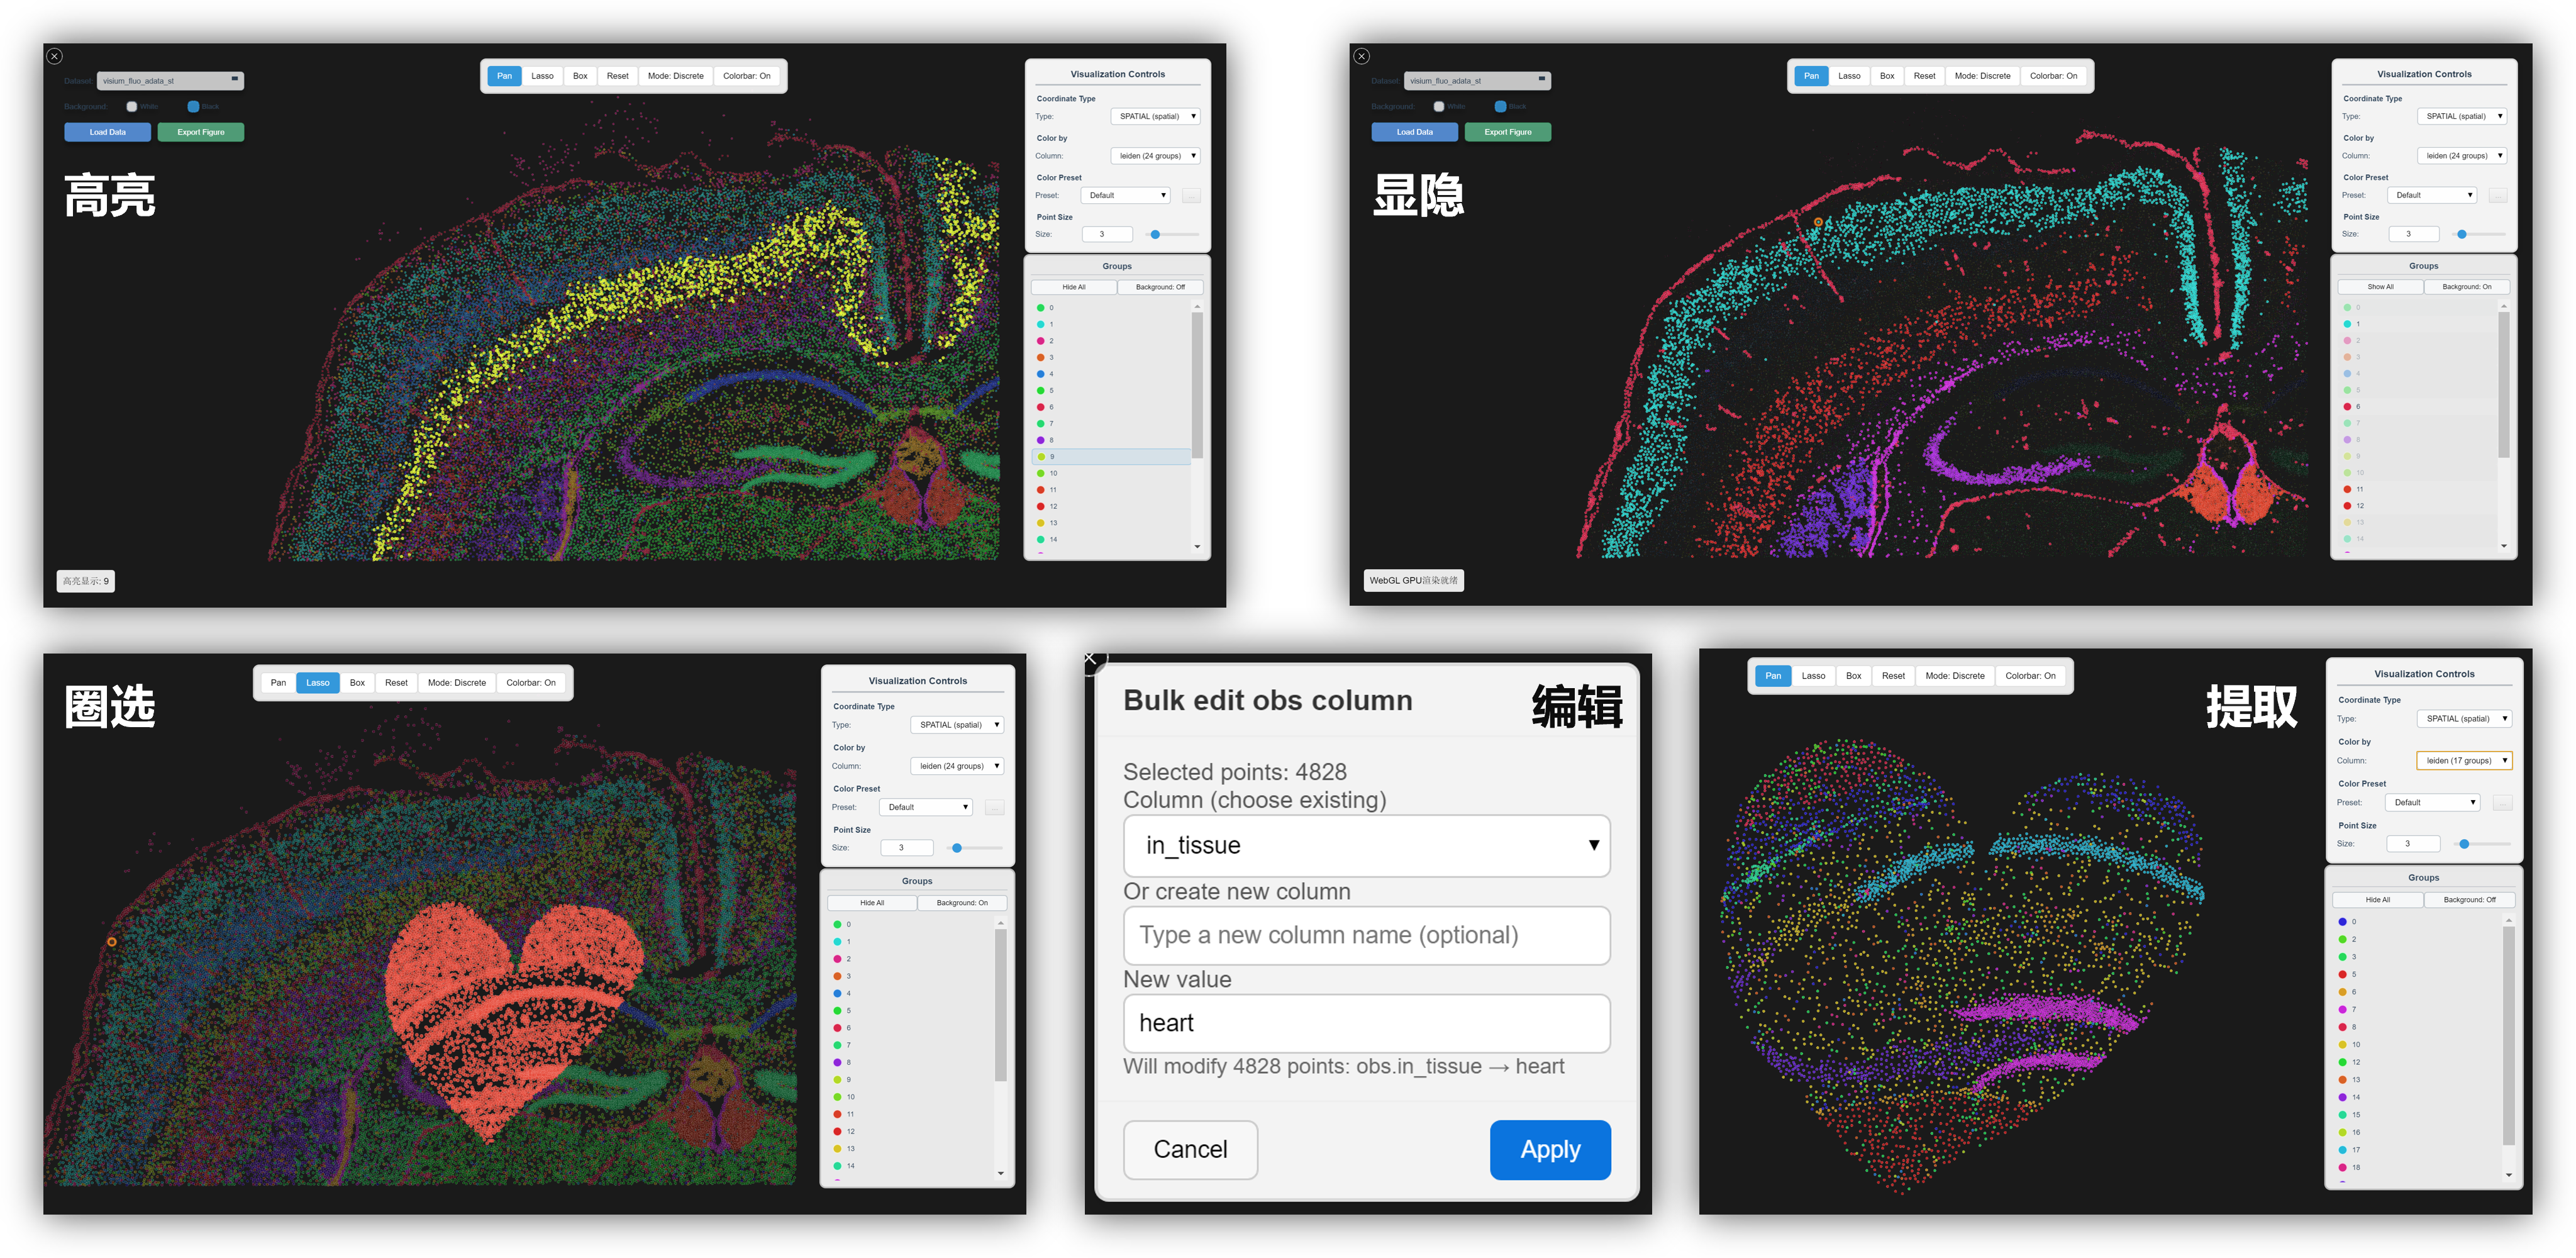Close the Bulk edit obs column dialog with X

[1090, 658]
